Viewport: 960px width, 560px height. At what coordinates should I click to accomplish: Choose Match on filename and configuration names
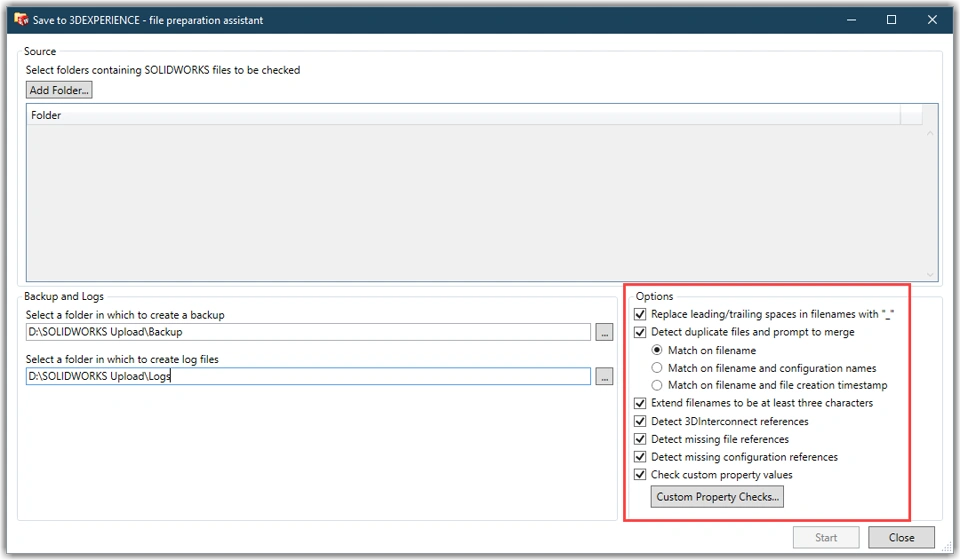coord(657,368)
